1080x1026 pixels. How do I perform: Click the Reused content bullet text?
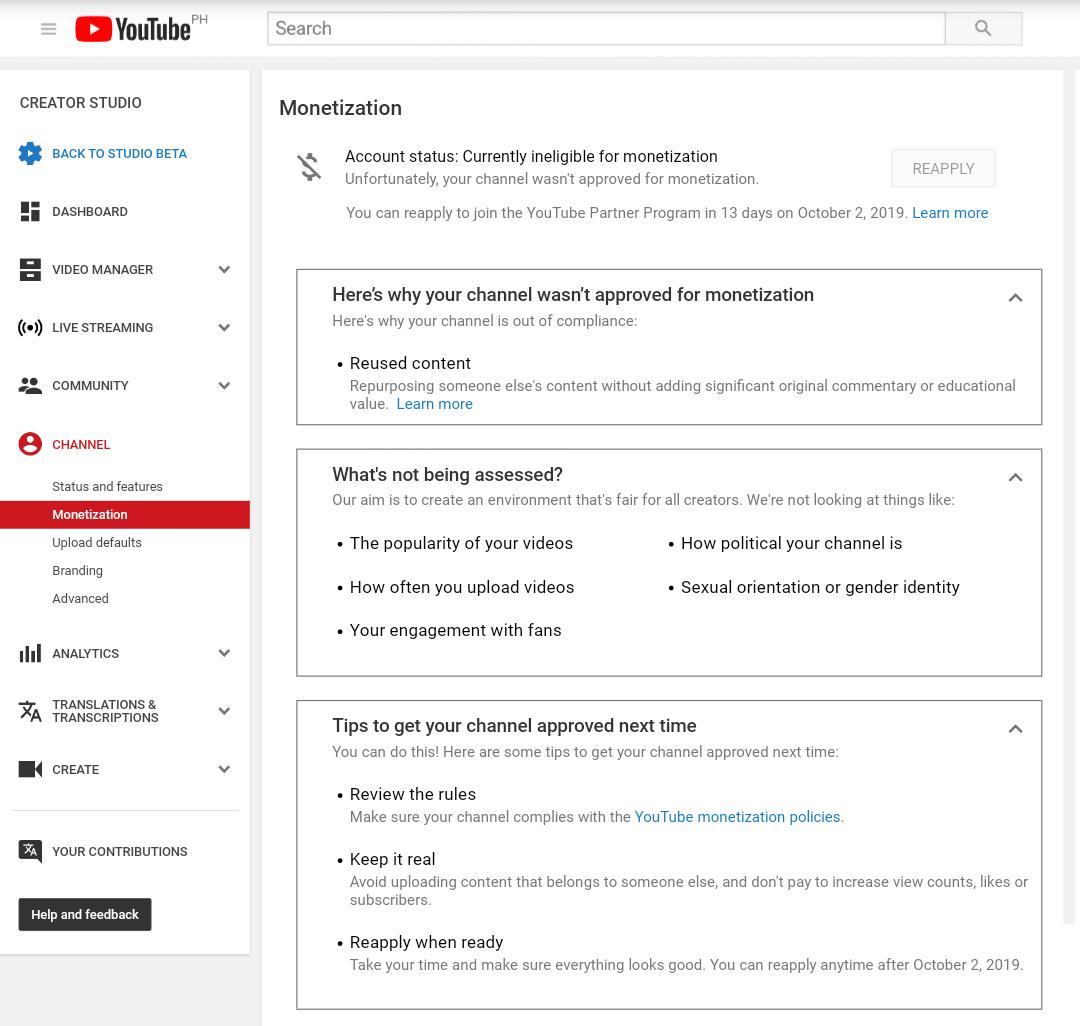[x=411, y=363]
